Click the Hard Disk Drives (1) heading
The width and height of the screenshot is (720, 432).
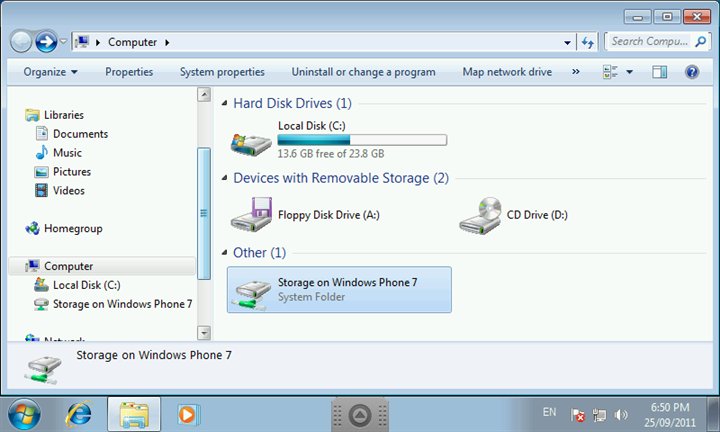coord(292,103)
